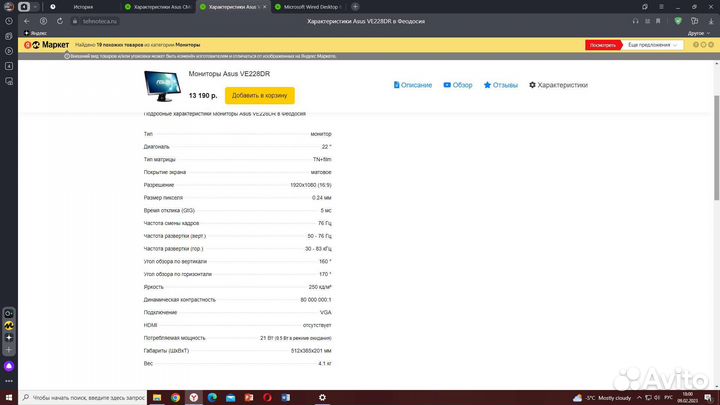Screen dimensions: 720x405
Task: Open the Mail app in the taskbar
Action: [x=231, y=398]
